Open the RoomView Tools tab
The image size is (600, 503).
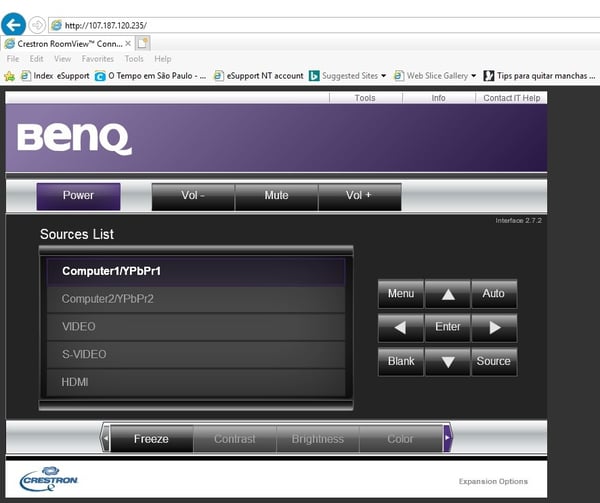click(x=365, y=98)
